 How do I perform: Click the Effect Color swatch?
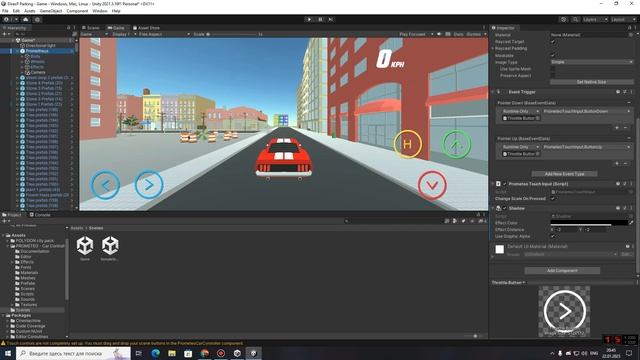[589, 223]
